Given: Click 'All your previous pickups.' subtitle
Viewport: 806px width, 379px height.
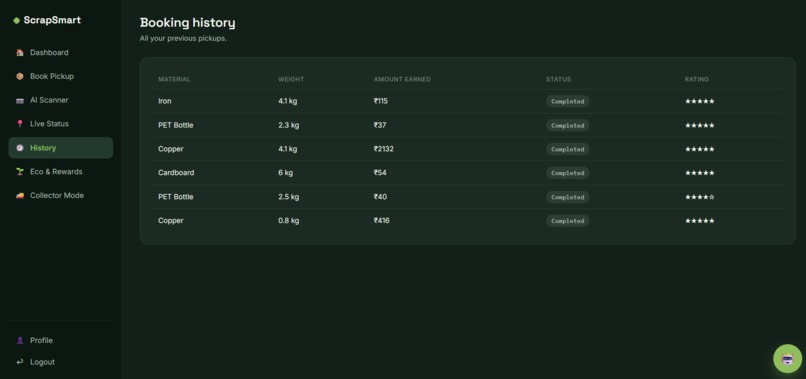Looking at the screenshot, I should (183, 39).
